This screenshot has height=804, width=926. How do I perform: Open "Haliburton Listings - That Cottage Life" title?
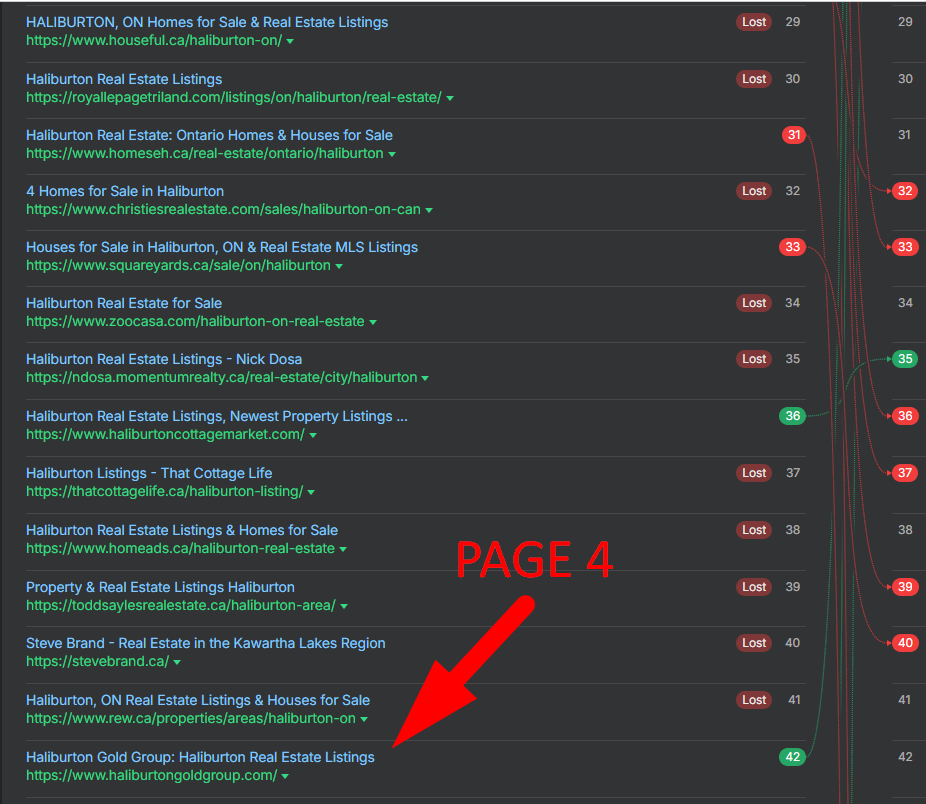pos(149,473)
